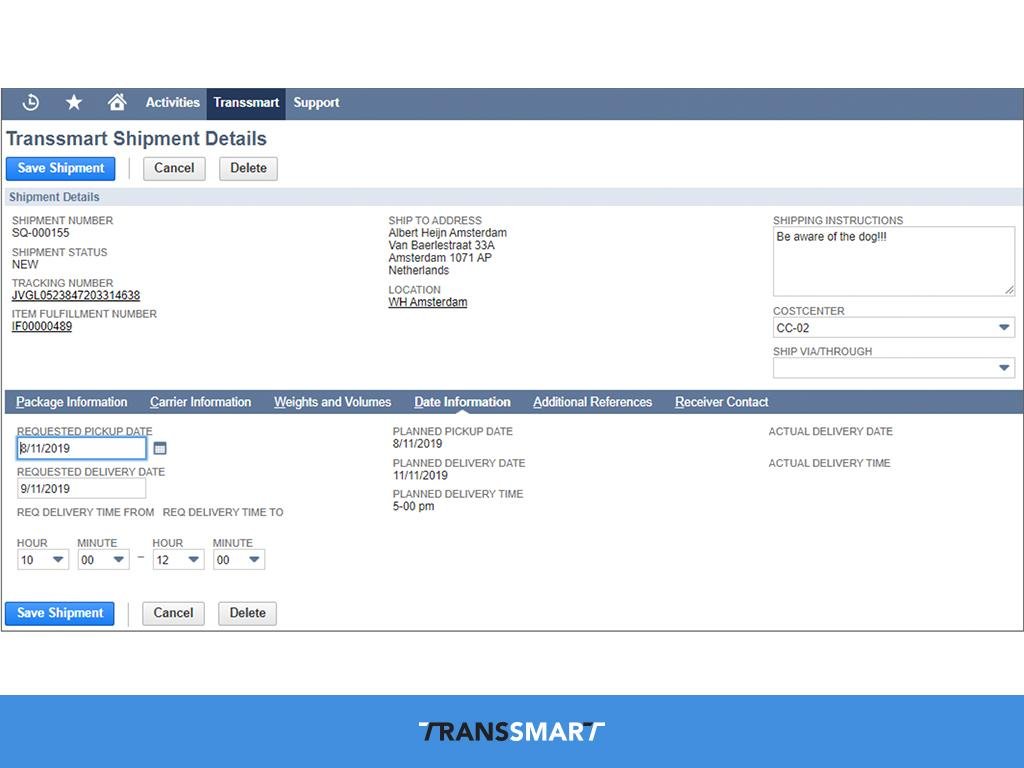This screenshot has height=768, width=1024.
Task: Click the bottom Delete button
Action: 248,613
